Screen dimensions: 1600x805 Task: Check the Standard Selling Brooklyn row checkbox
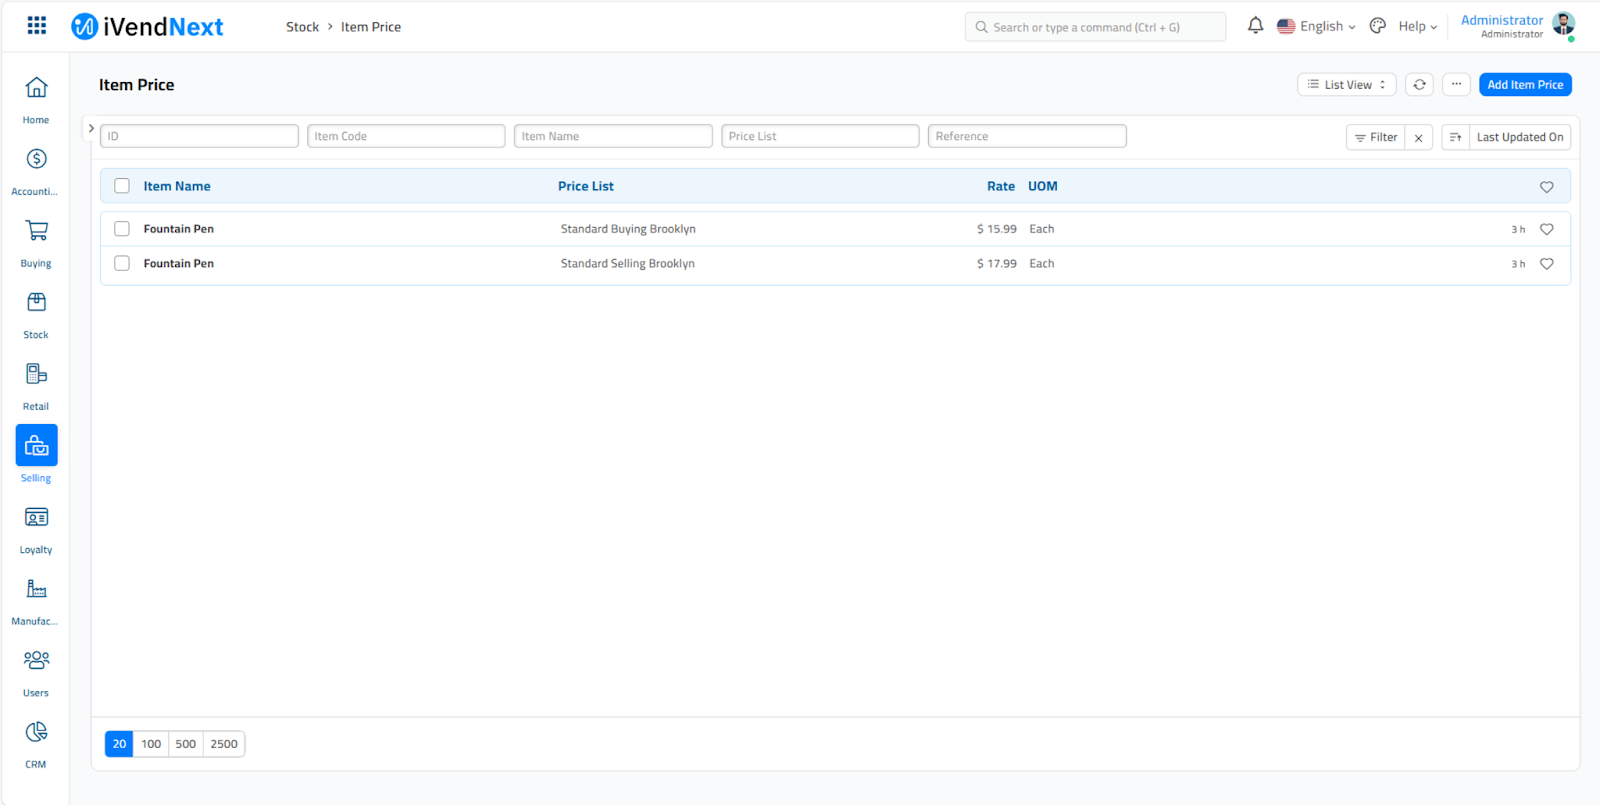122,264
